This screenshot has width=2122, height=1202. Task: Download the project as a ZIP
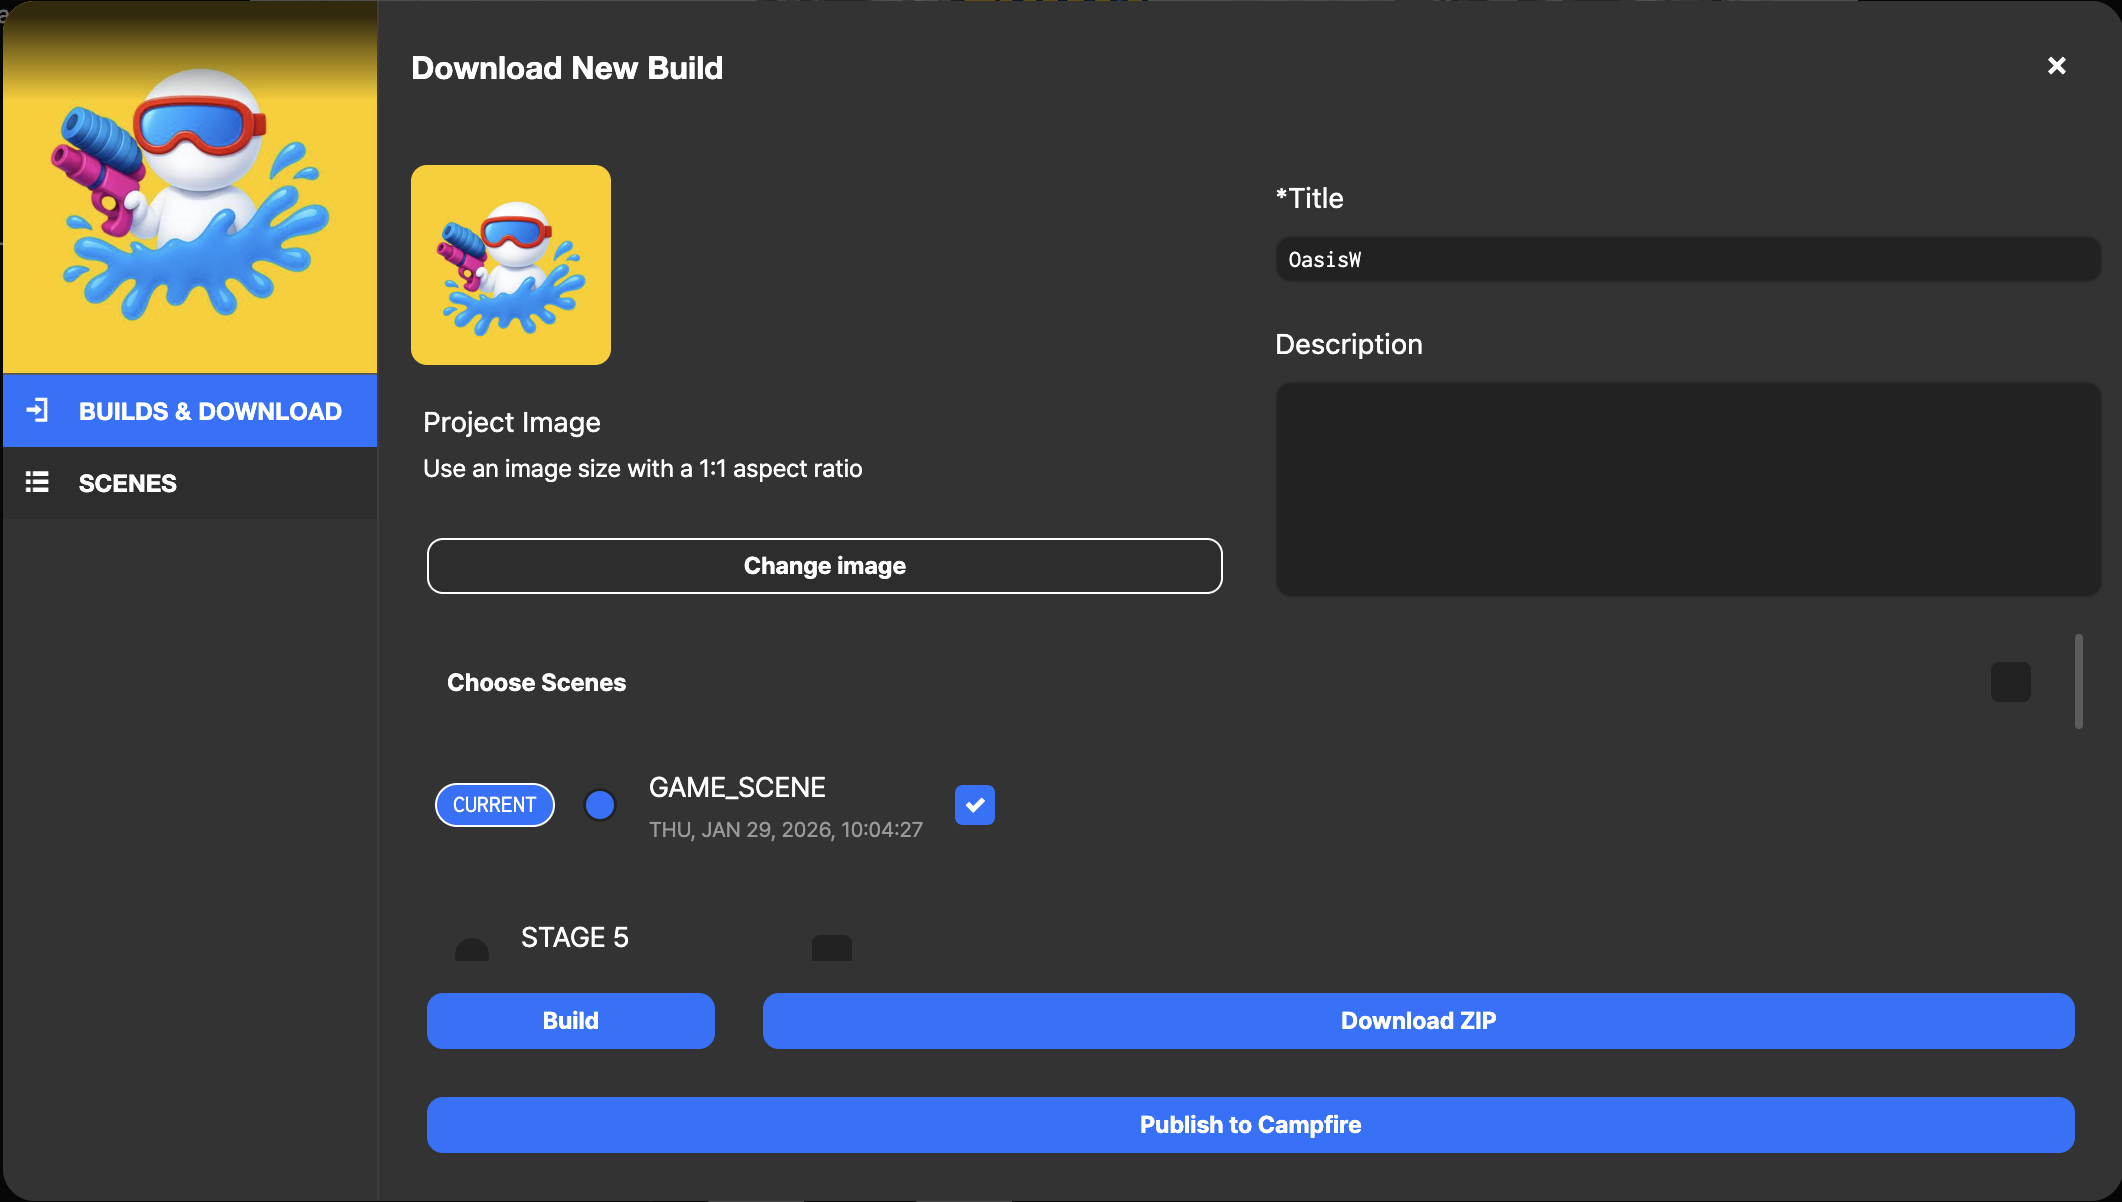(1418, 1020)
